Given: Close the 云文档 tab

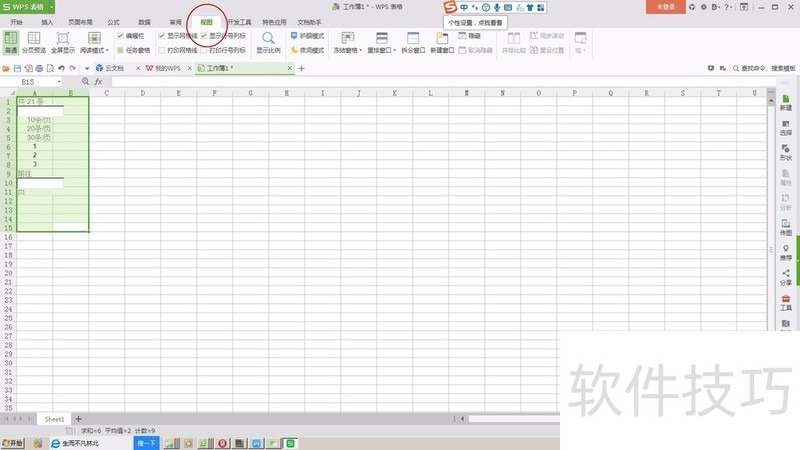Looking at the screenshot, I should pos(138,68).
